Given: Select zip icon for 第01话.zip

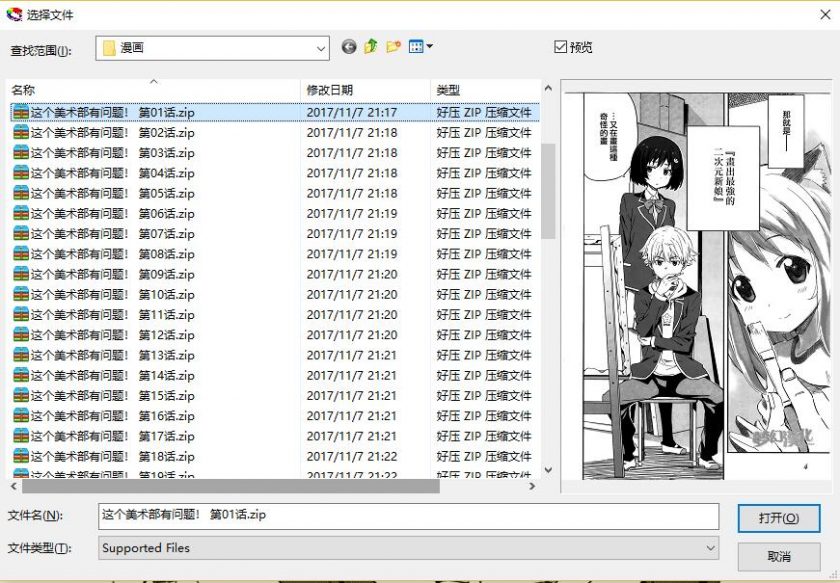Looking at the screenshot, I should (x=21, y=112).
